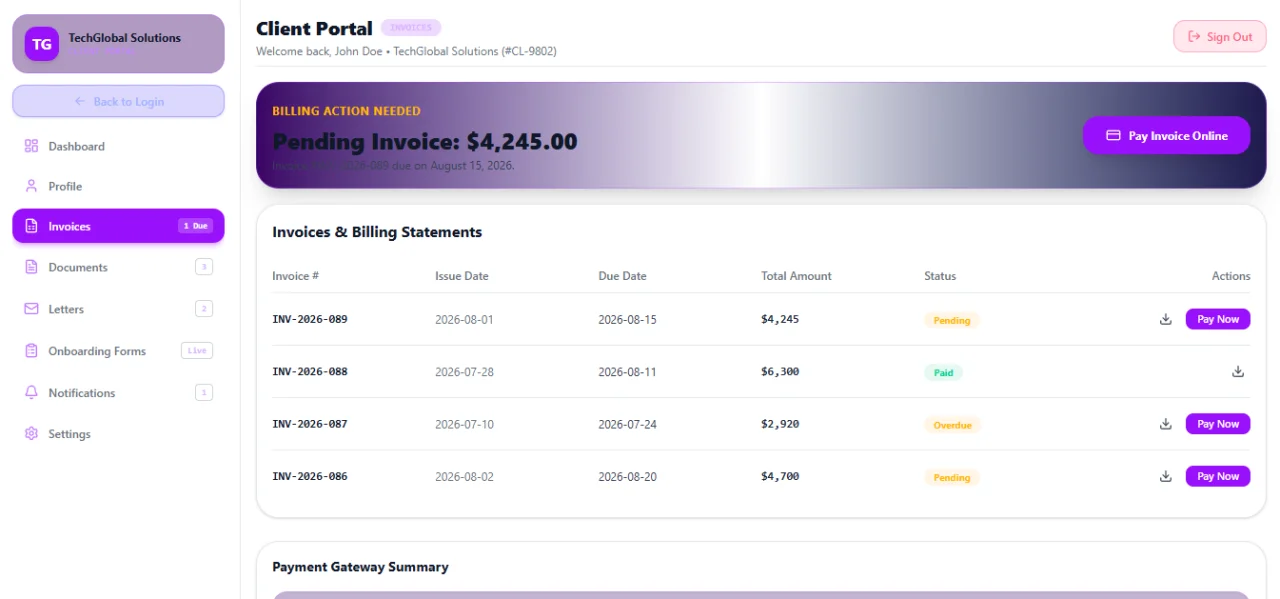Click Pay Now for INV-2026-087

tap(1218, 424)
